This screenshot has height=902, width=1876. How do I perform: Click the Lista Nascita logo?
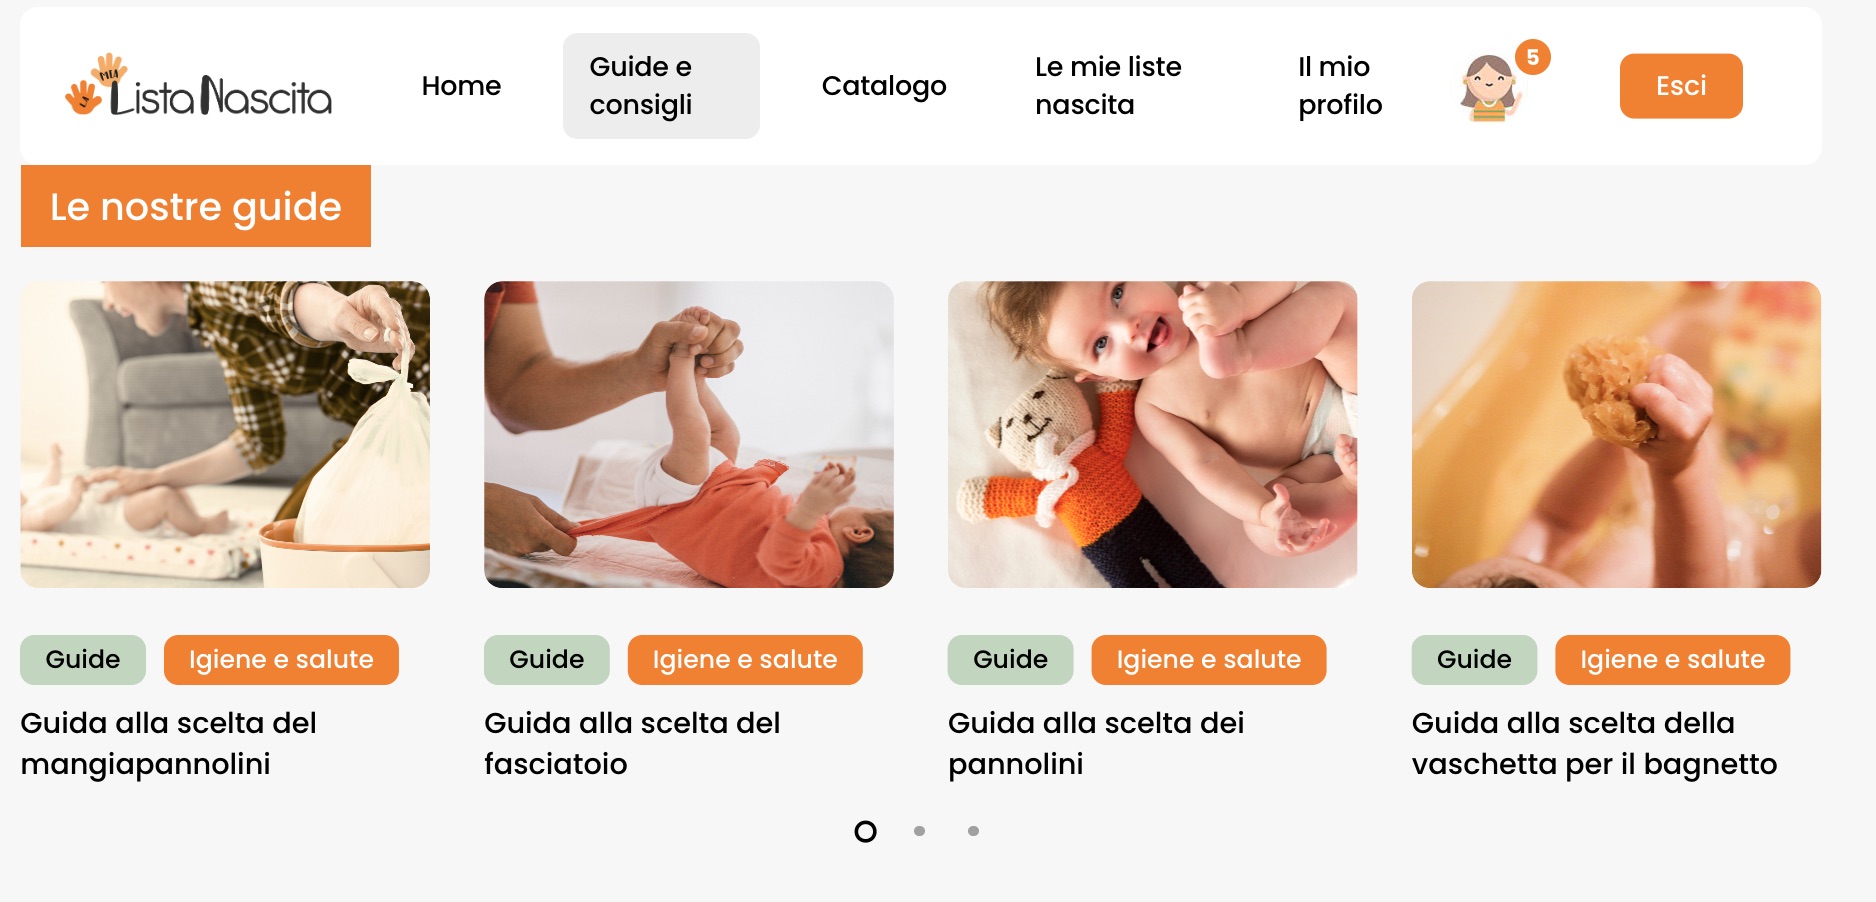click(x=198, y=86)
